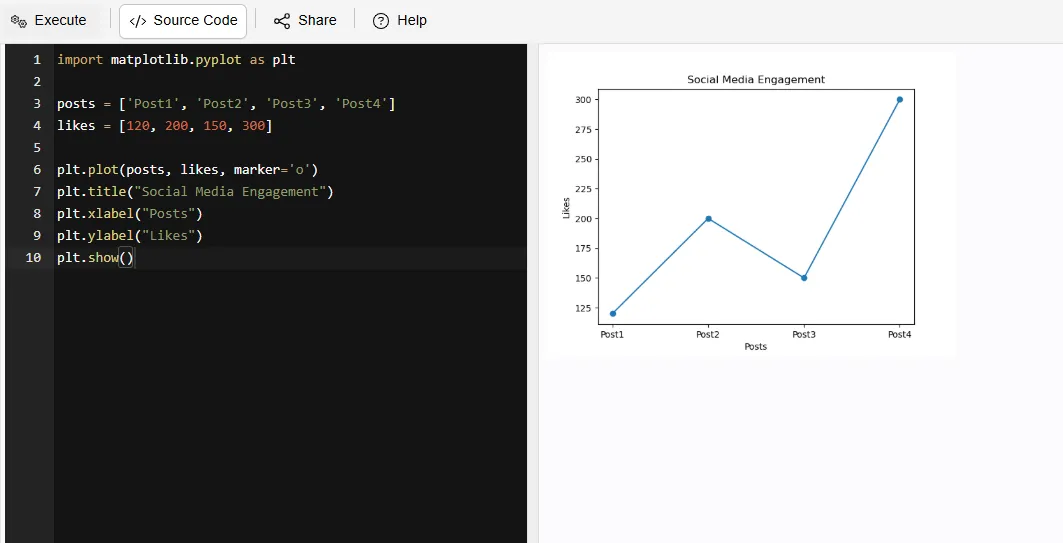Click the plt.ylabel code line
The image size is (1063, 543).
pos(130,236)
